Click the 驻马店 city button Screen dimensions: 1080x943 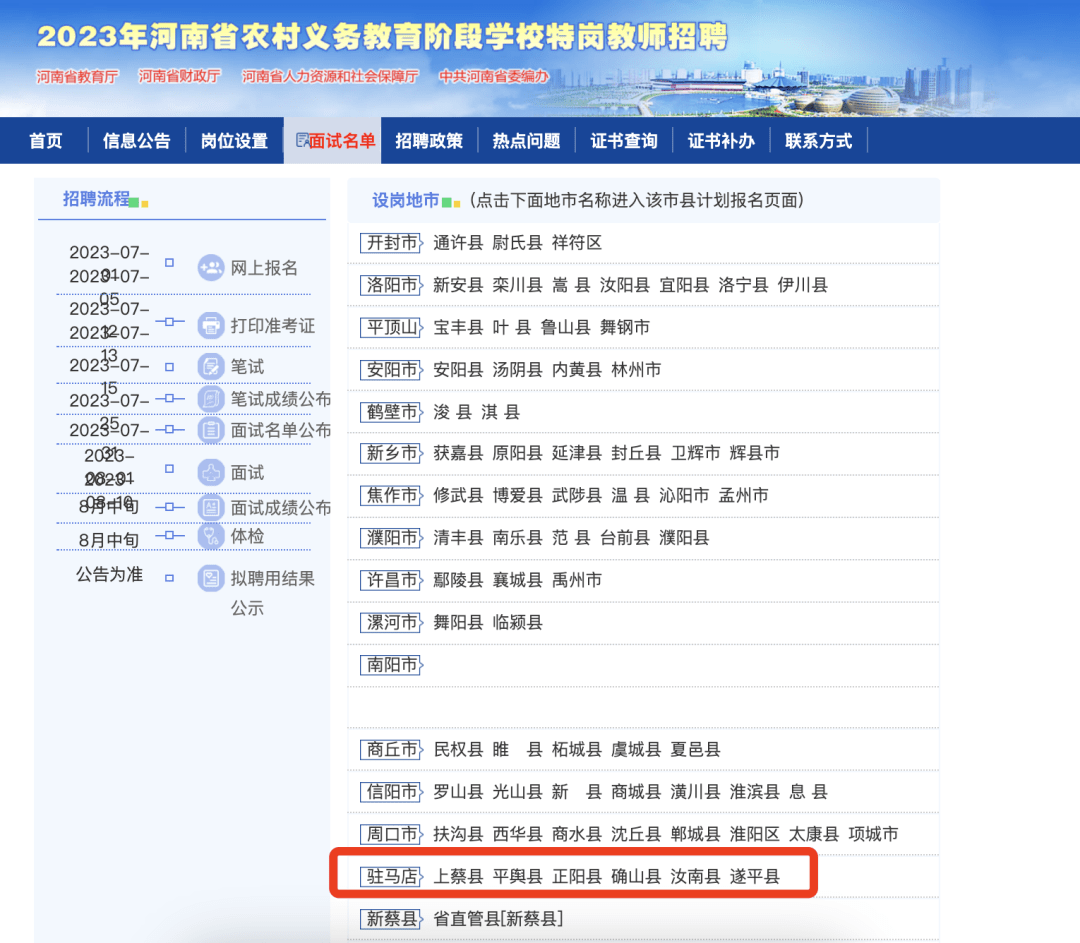click(x=391, y=876)
